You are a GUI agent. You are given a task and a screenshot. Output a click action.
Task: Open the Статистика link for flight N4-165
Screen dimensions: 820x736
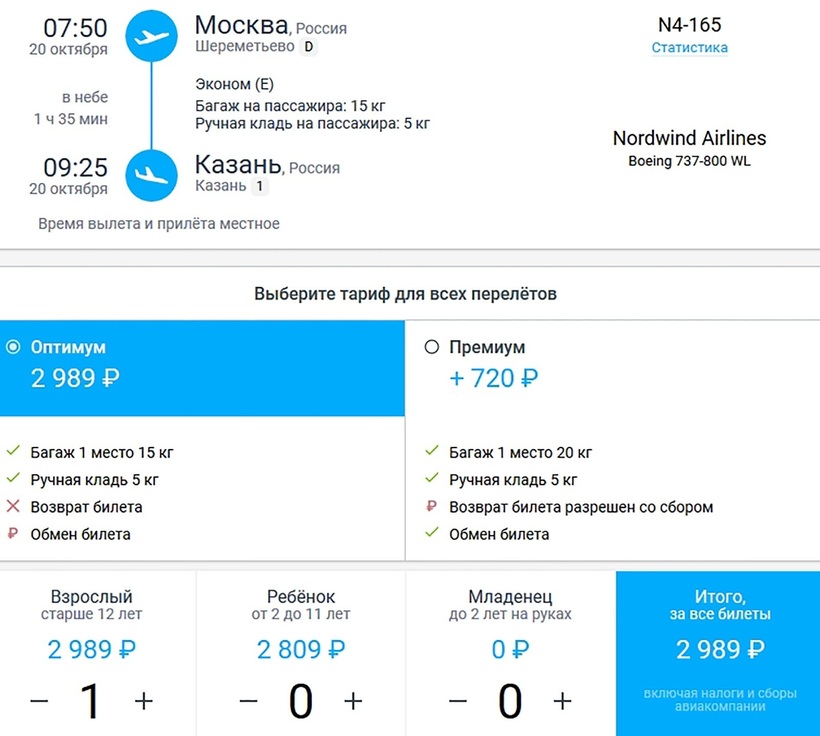(689, 48)
